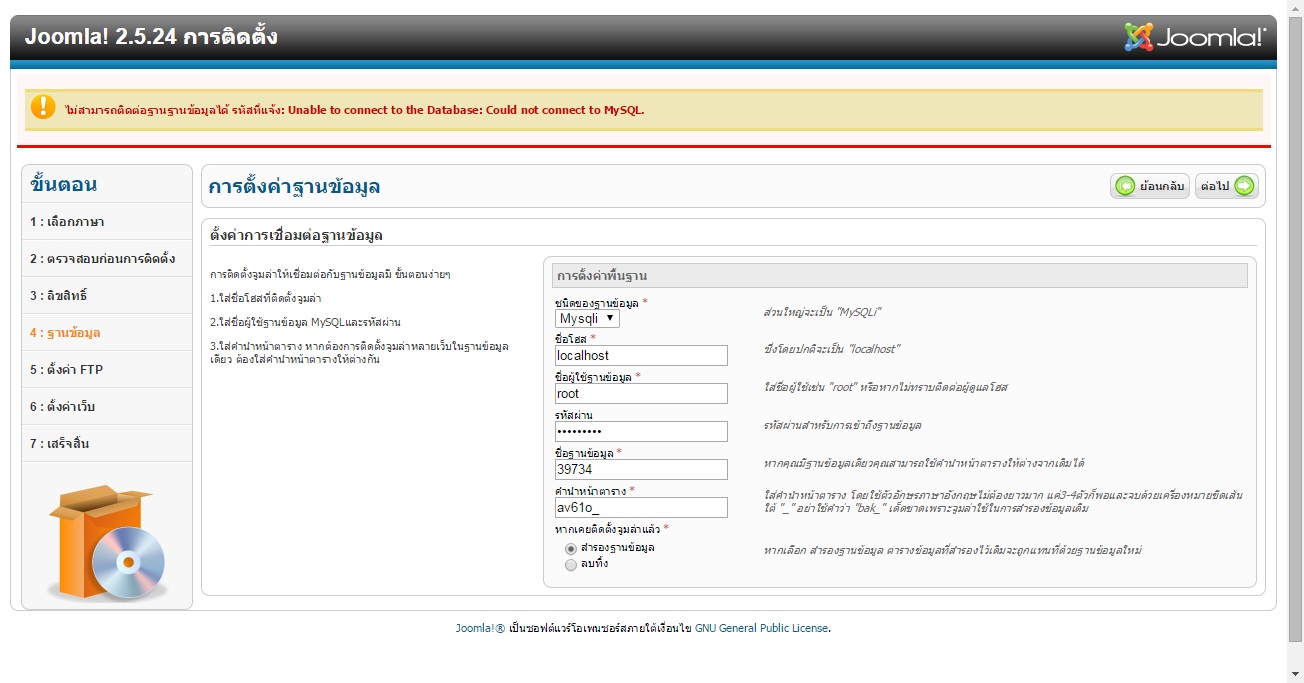
Task: Go to step 1 เลือกภาษา
Action: [107, 221]
